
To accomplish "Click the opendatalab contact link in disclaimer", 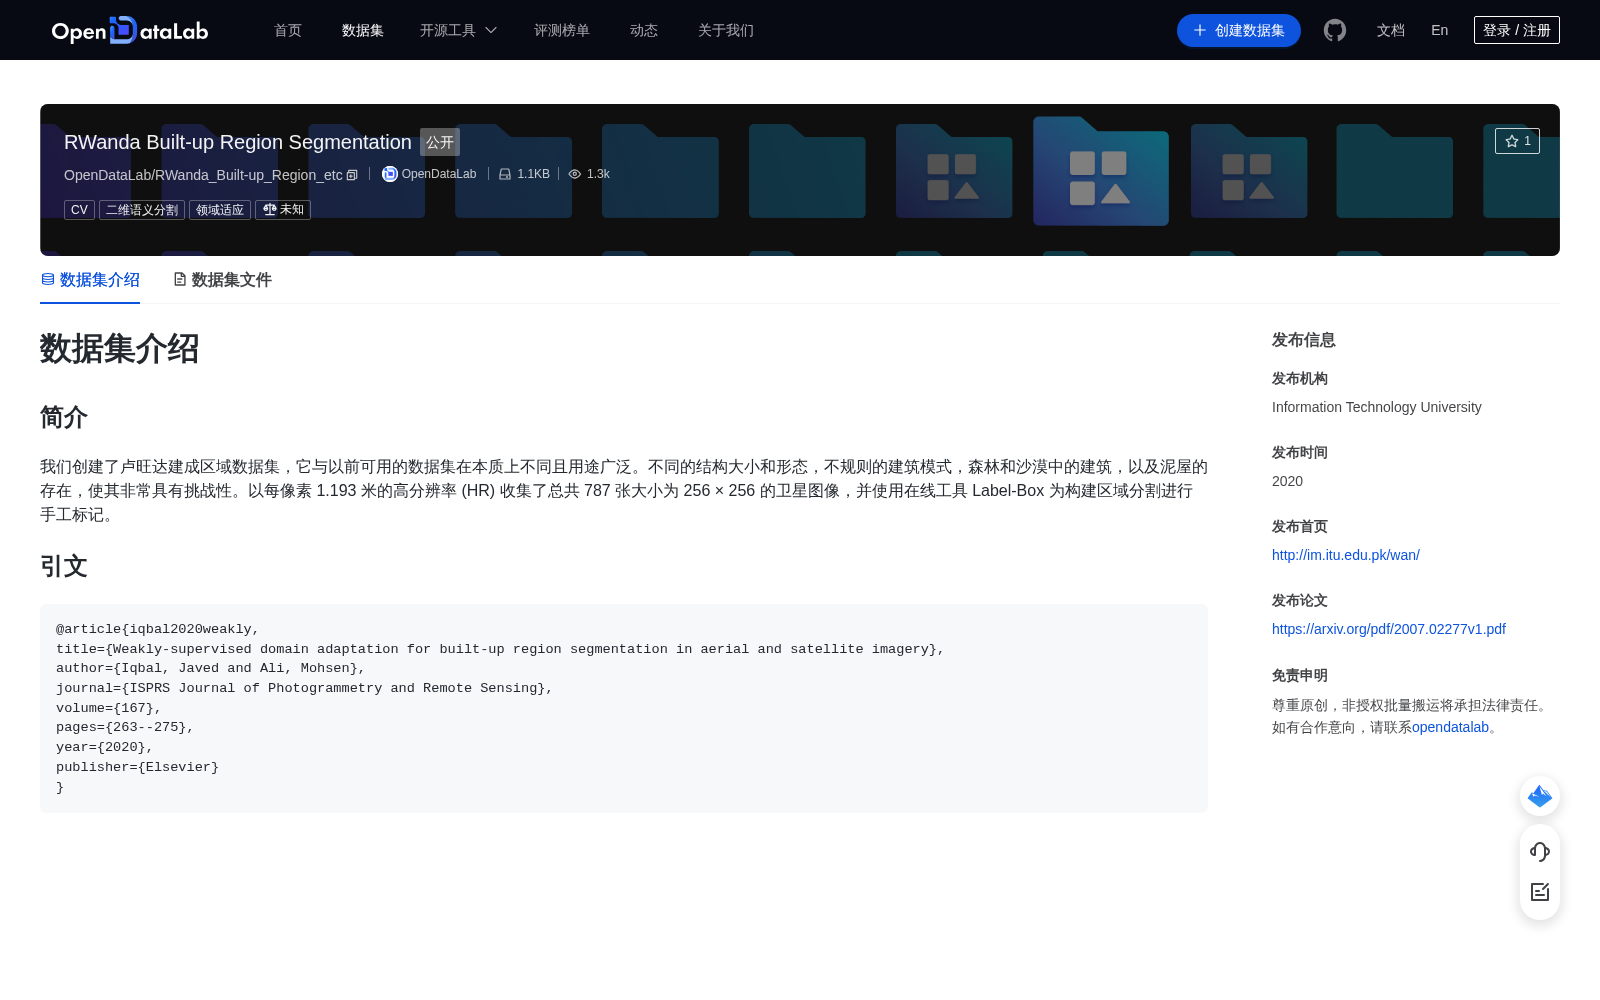I will click(x=1450, y=727).
